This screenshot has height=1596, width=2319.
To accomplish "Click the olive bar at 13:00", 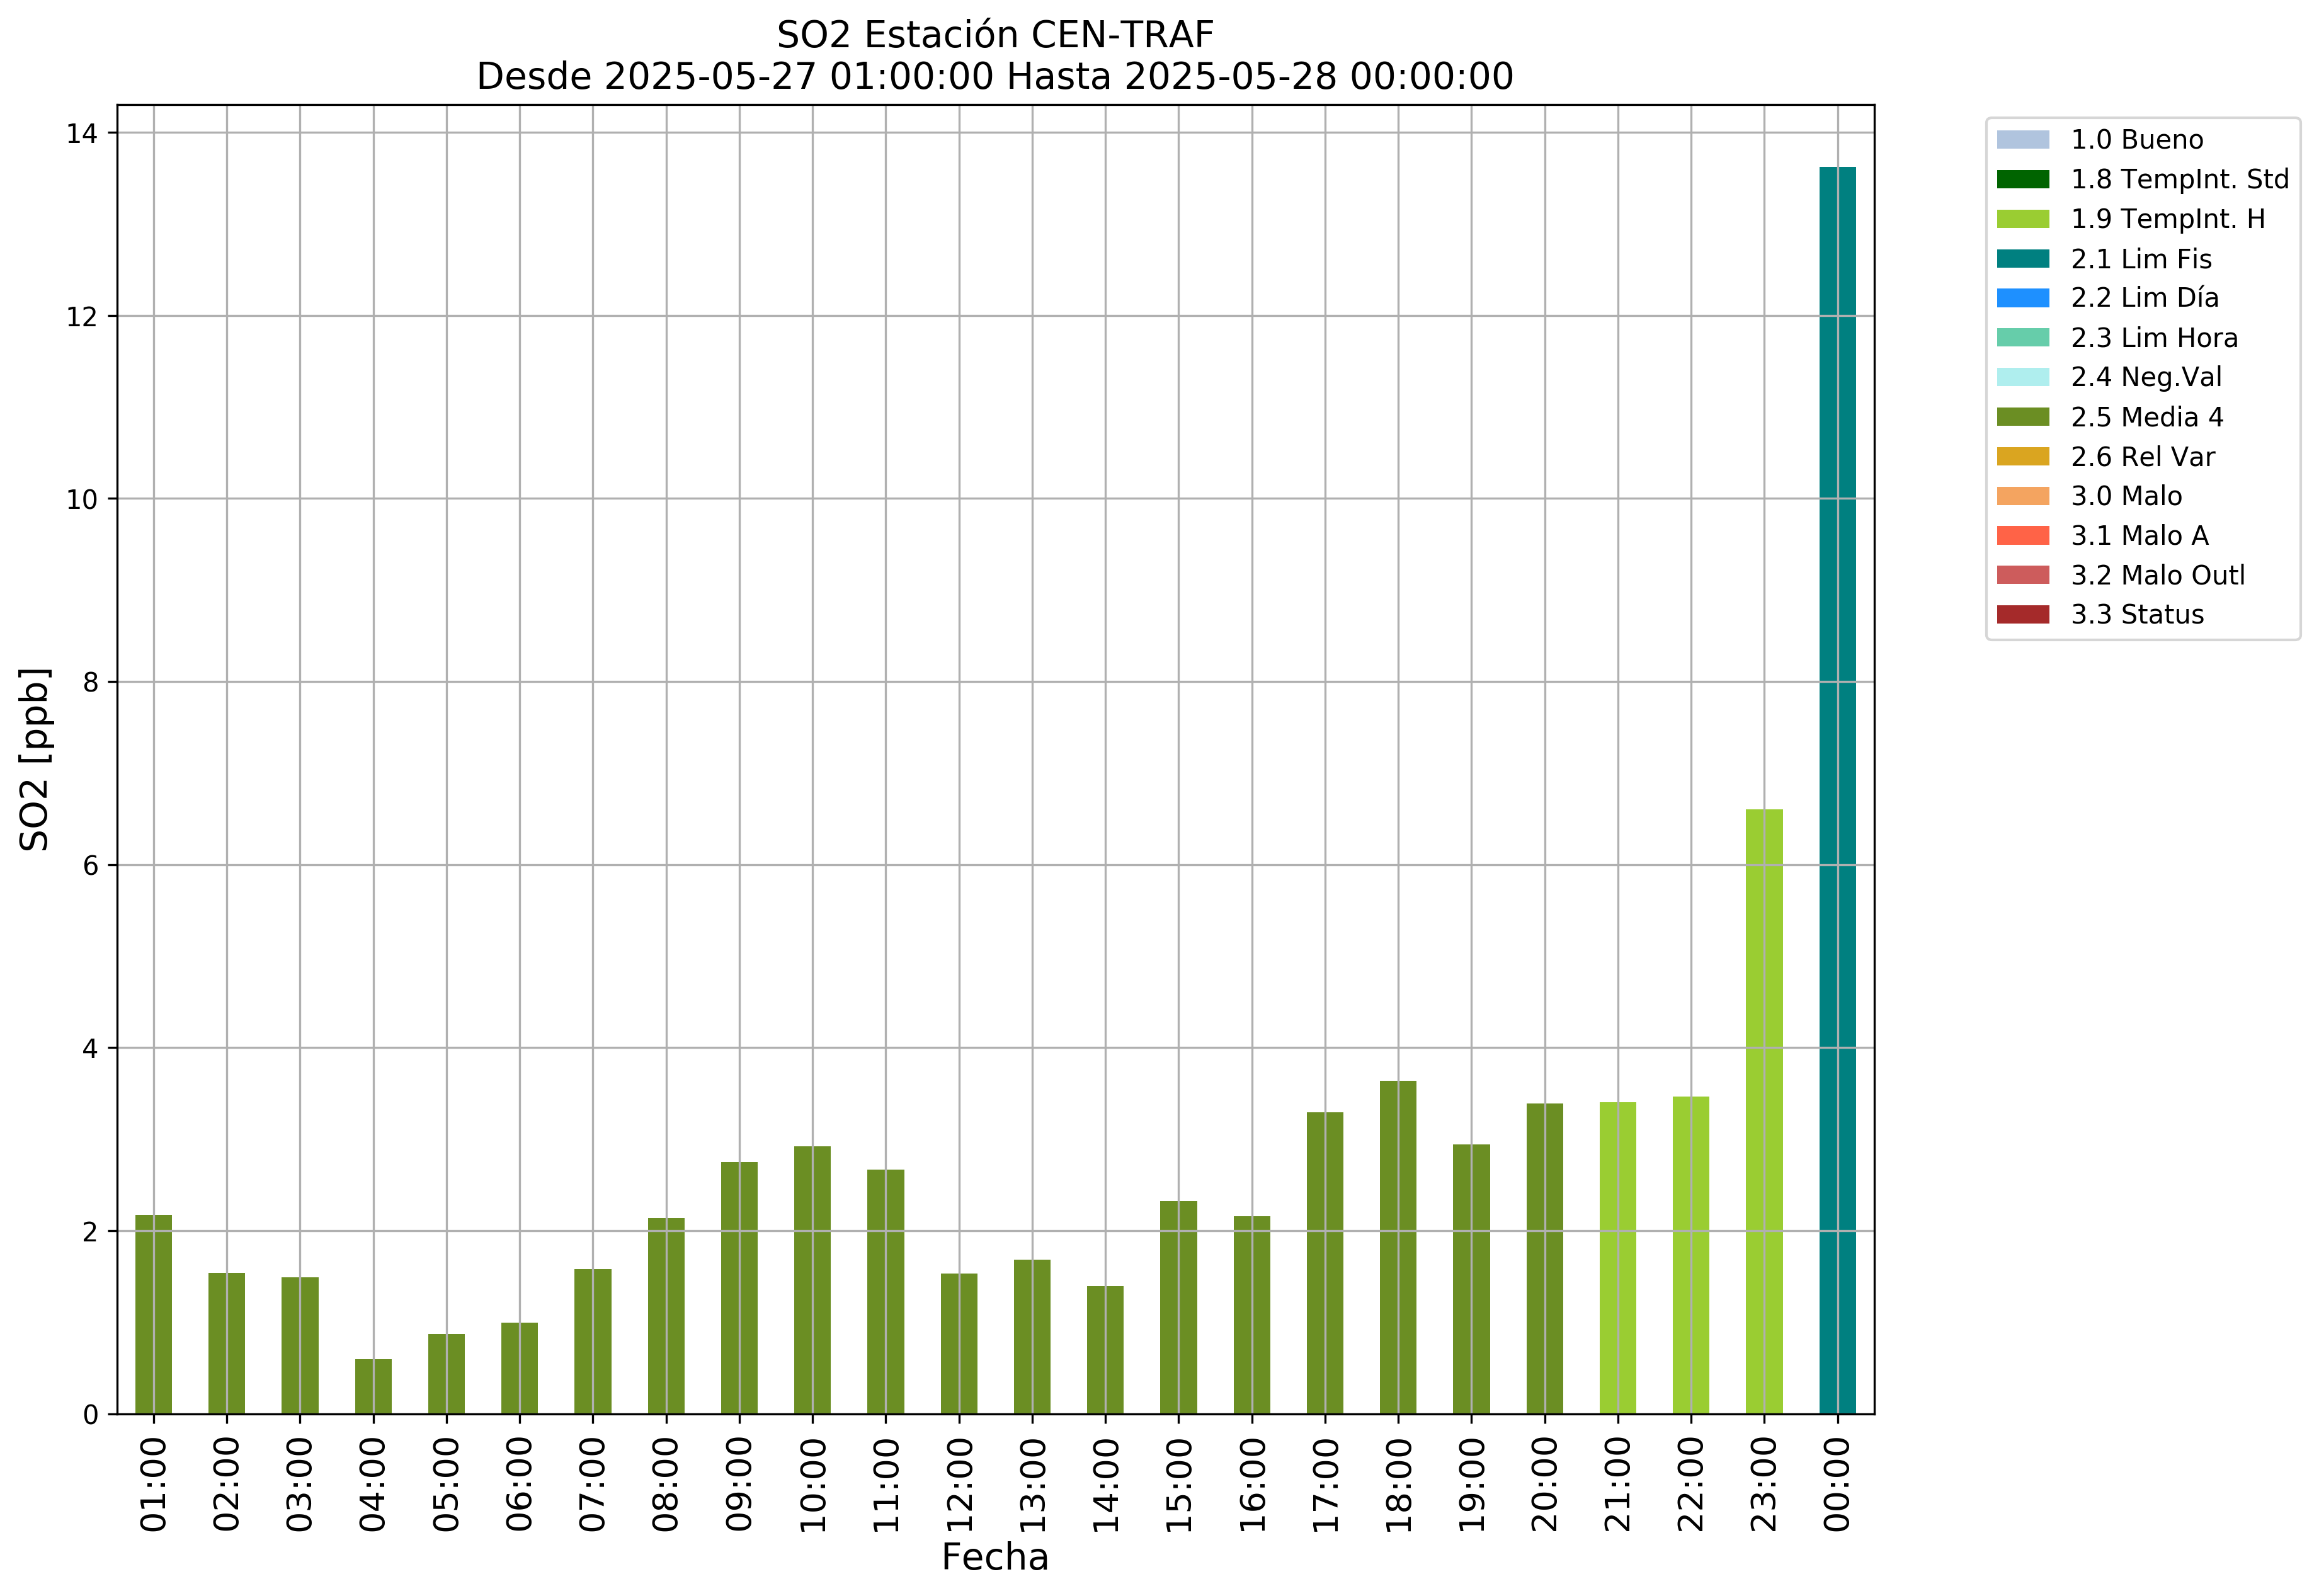I will [x=1032, y=1337].
